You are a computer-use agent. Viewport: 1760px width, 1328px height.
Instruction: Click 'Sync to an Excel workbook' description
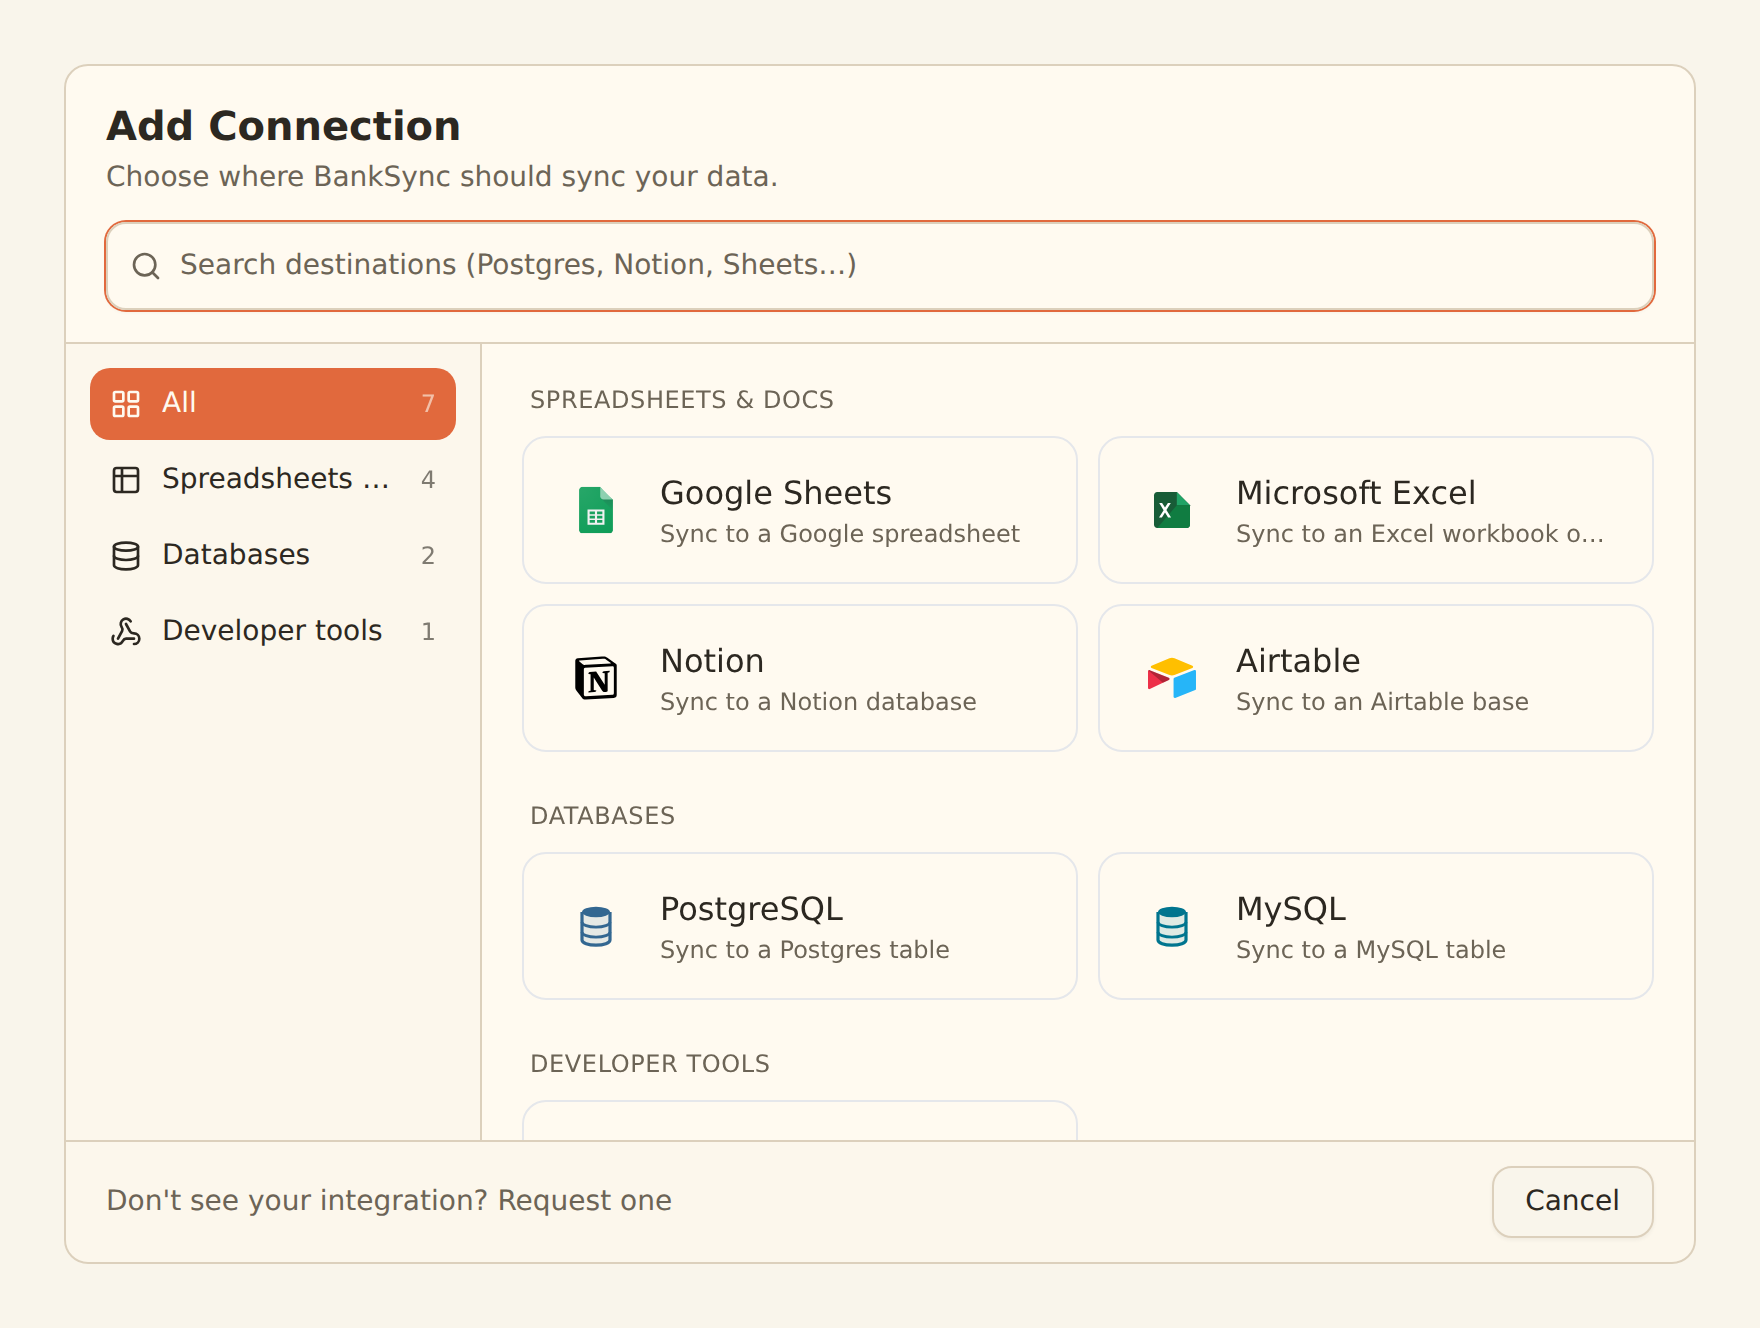(x=1420, y=534)
